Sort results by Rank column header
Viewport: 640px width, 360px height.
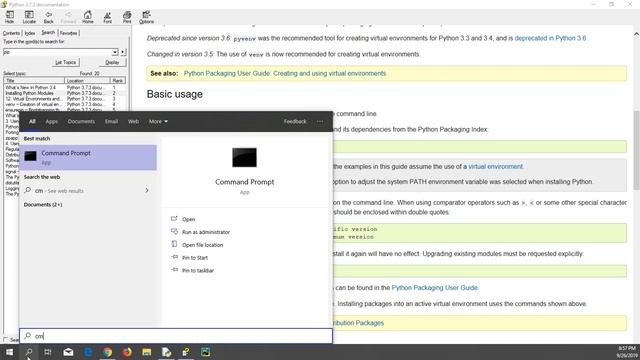pos(118,81)
